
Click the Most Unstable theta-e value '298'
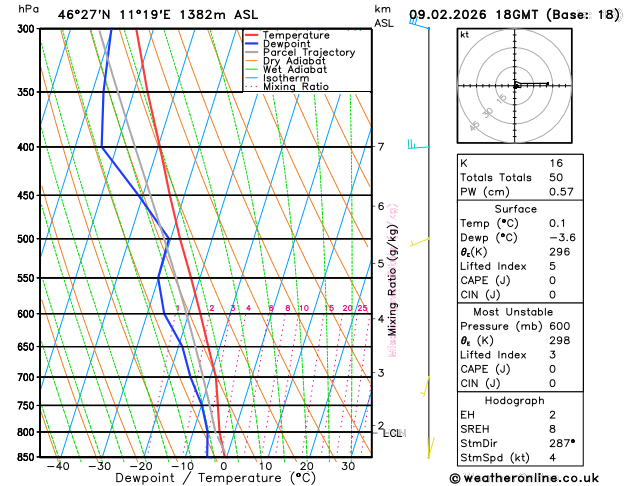[560, 340]
